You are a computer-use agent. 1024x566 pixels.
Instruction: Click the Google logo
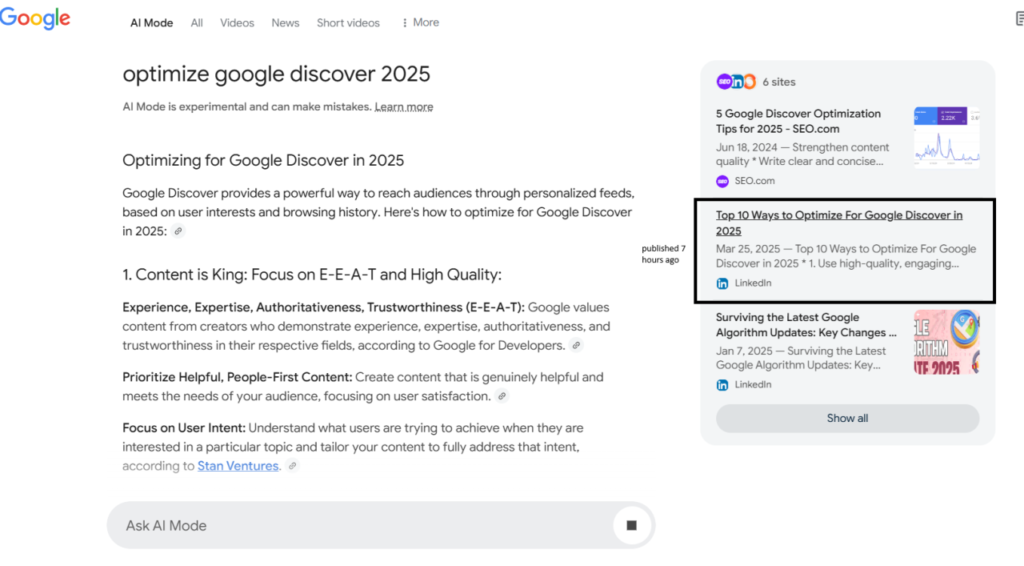click(x=35, y=19)
